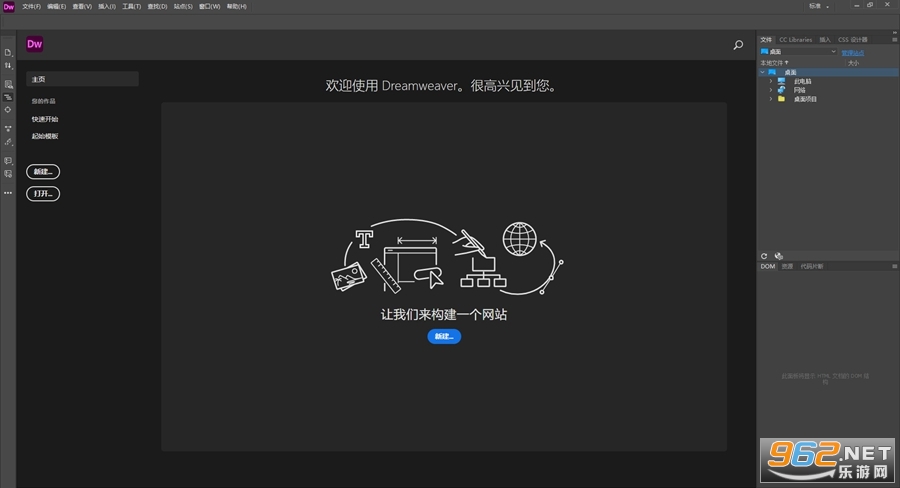Viewport: 900px width, 488px height.
Task: Switch to the CC Libraries tab
Action: pos(796,40)
